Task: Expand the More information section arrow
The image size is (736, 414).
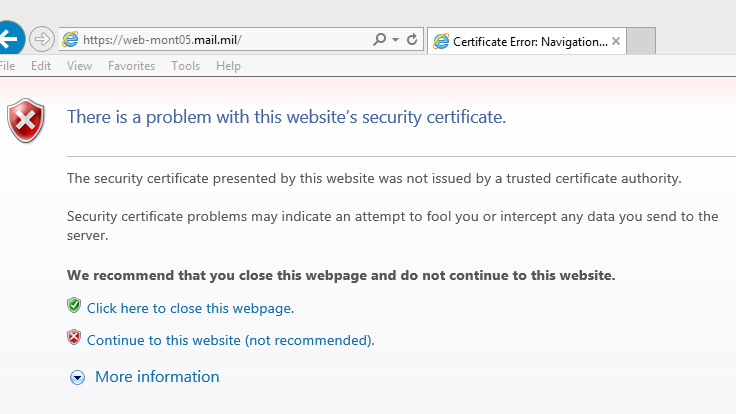Action: click(77, 378)
